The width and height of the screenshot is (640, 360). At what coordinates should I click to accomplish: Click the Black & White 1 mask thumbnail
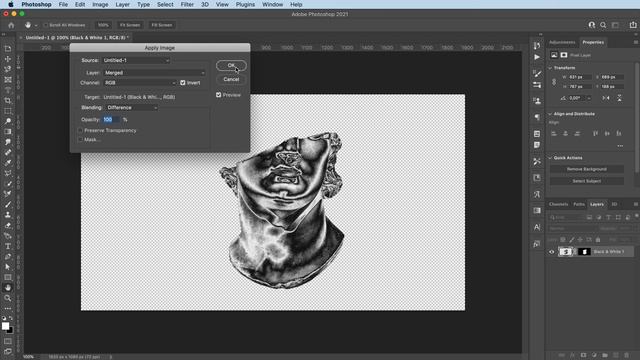pyautogui.click(x=584, y=252)
